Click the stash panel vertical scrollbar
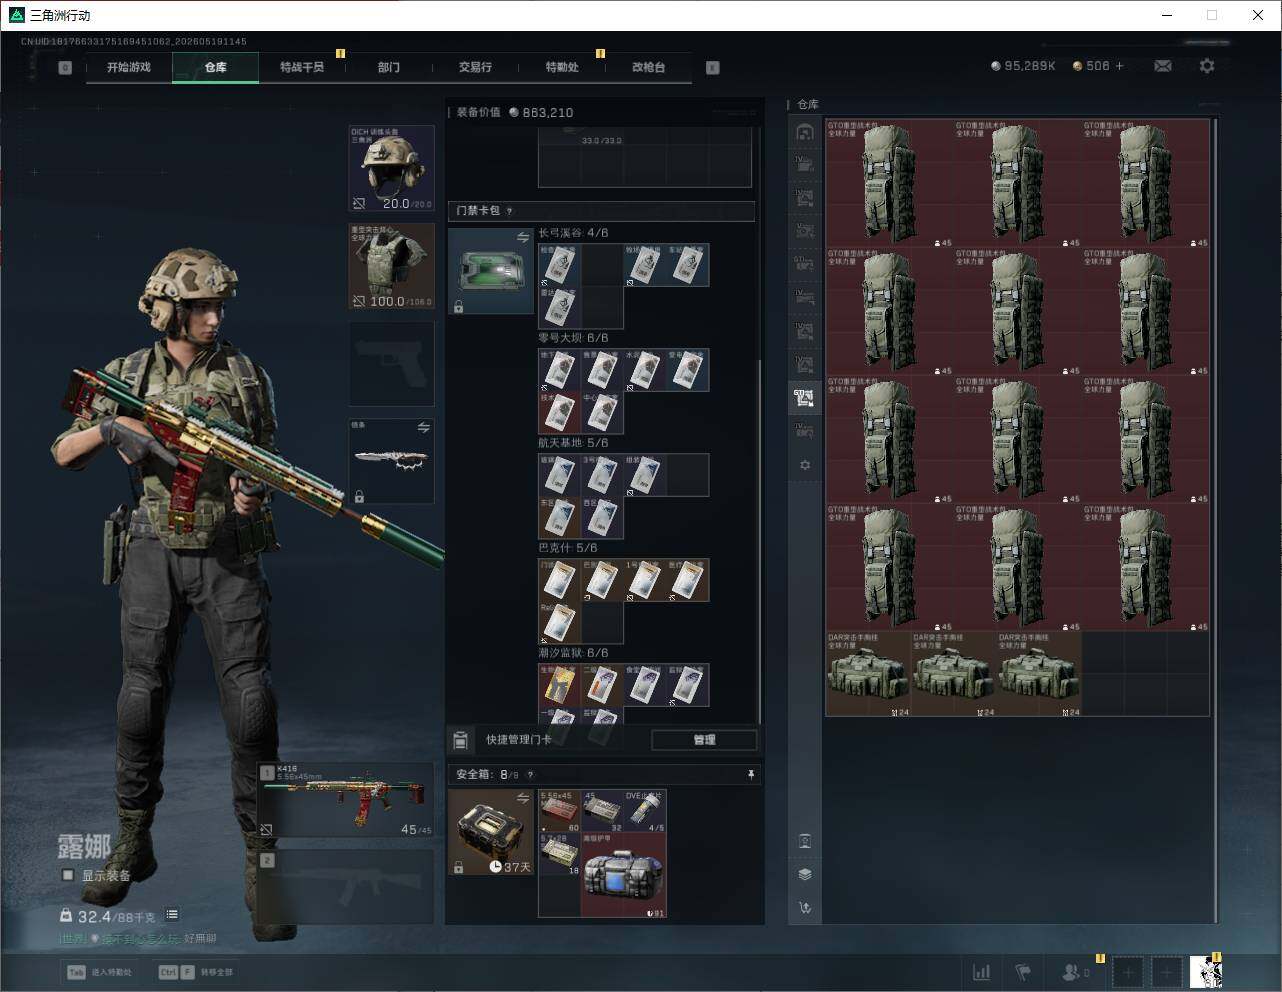This screenshot has height=992, width=1282. 1216,520
